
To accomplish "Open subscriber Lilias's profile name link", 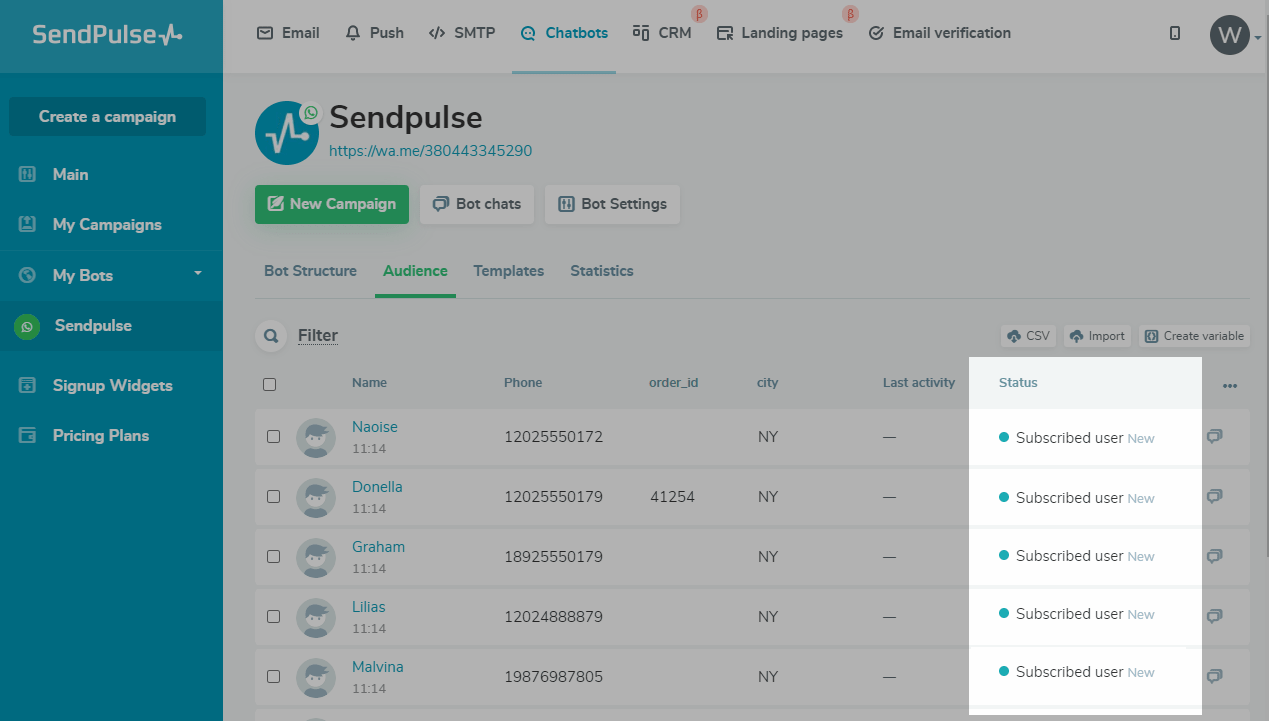I will coord(368,607).
